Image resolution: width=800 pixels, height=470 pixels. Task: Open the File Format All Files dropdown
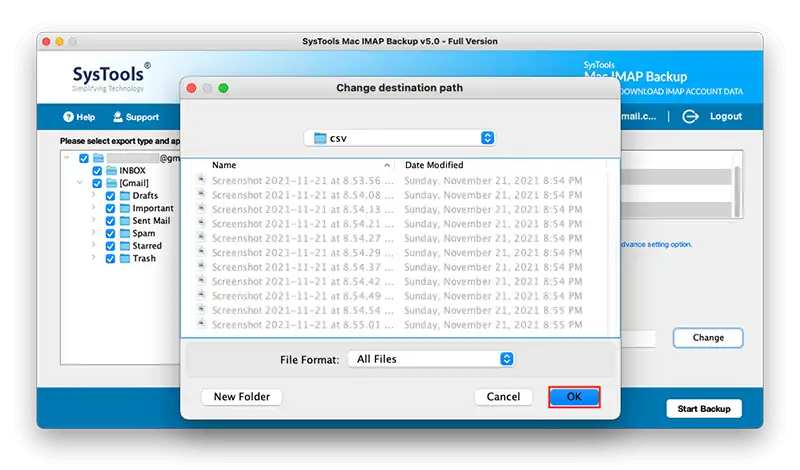pyautogui.click(x=431, y=359)
